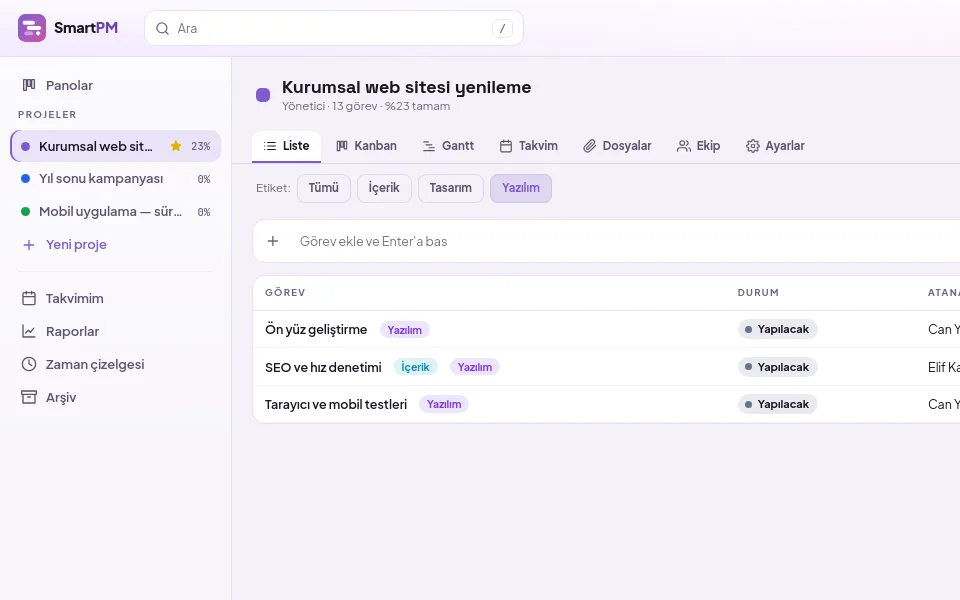
Task: Click the Kanban tab board icon
Action: click(x=342, y=146)
